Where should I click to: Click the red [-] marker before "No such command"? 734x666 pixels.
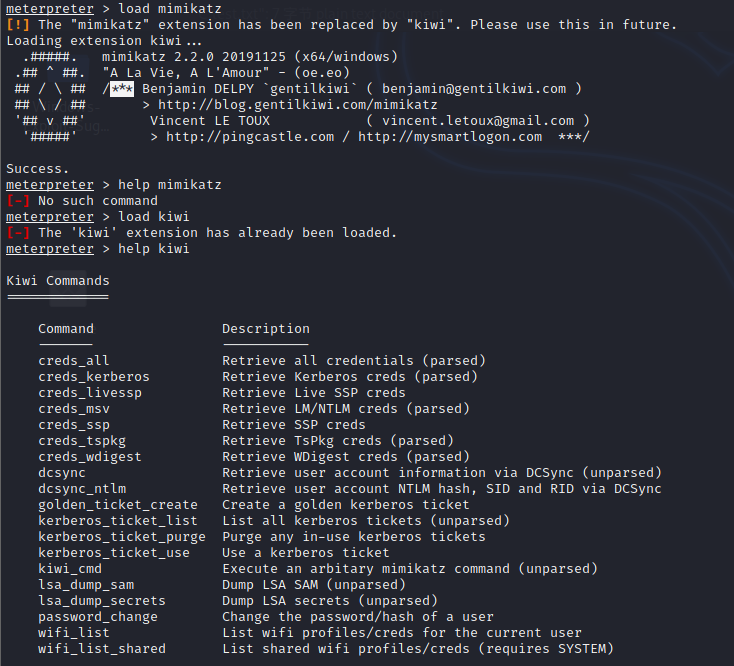point(18,201)
